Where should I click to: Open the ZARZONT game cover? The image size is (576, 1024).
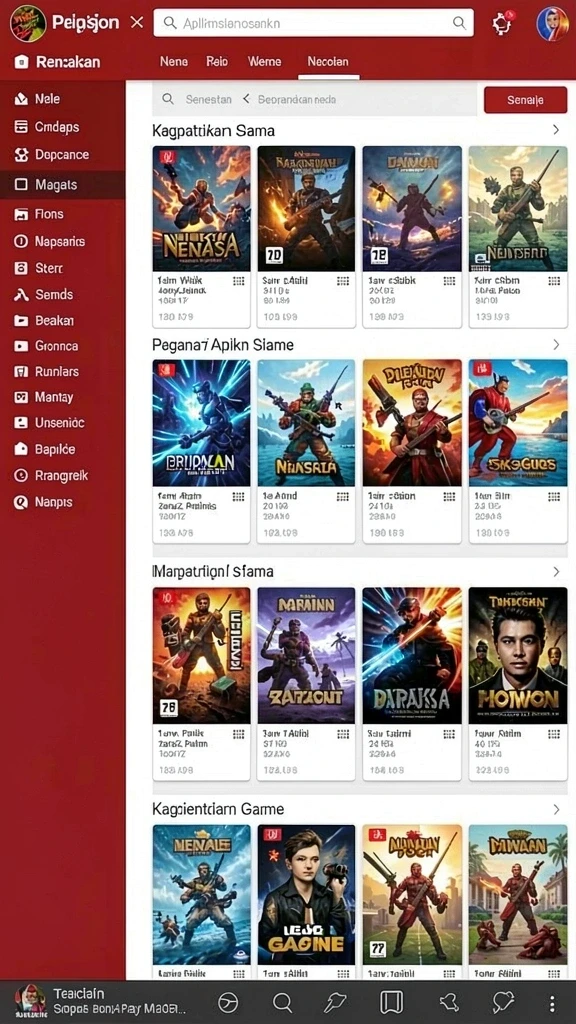pos(306,656)
